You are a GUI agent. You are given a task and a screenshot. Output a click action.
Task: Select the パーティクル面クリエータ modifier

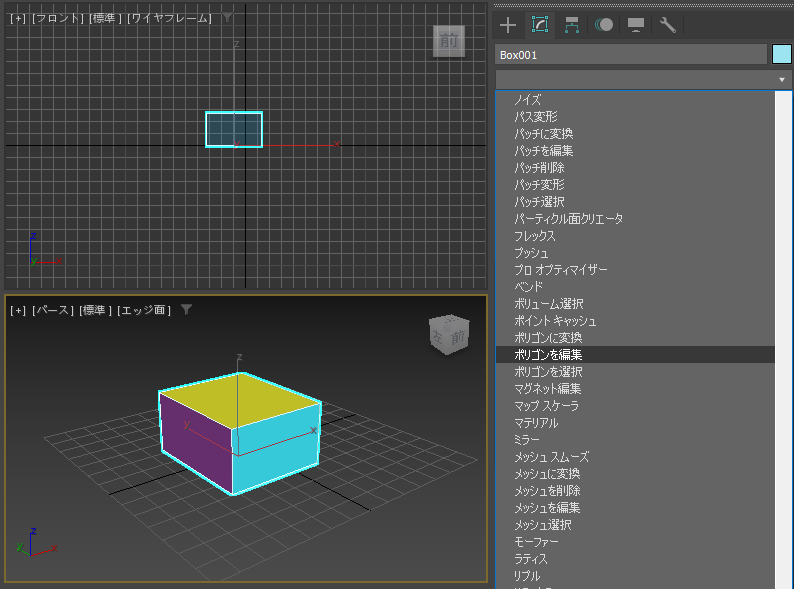pos(635,219)
